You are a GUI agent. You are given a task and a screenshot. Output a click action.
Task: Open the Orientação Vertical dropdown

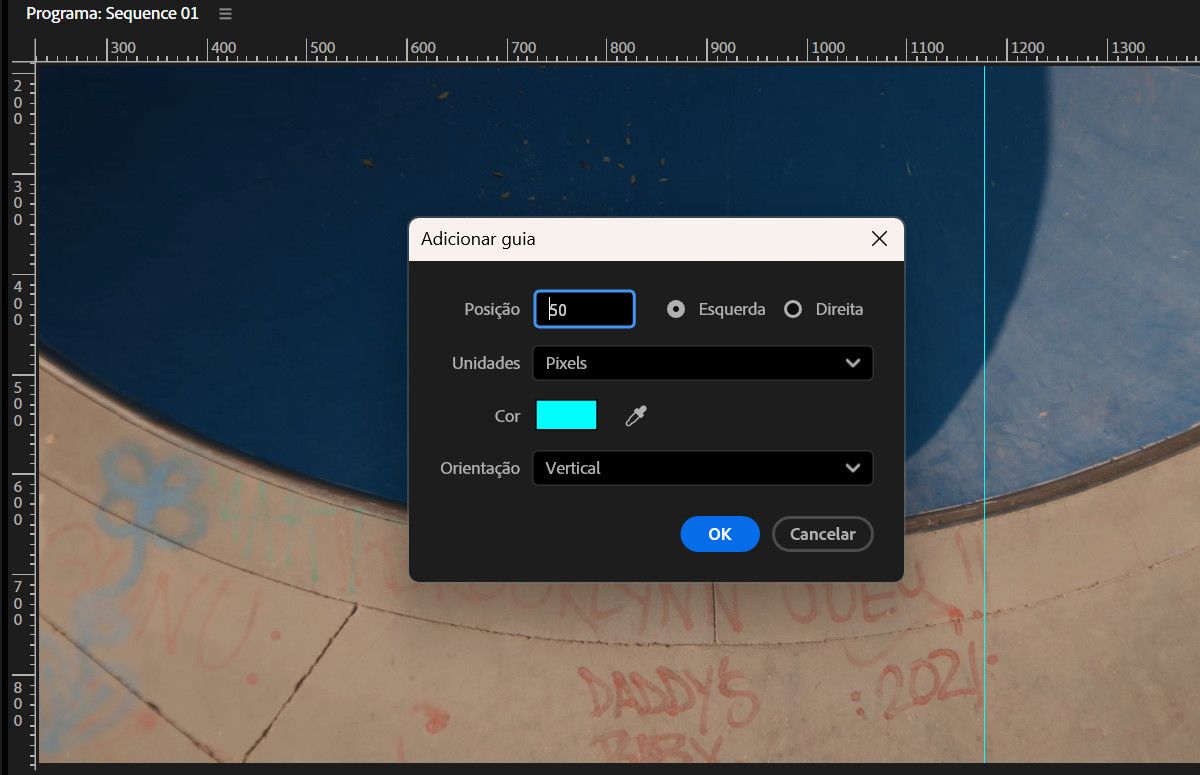[x=703, y=468]
